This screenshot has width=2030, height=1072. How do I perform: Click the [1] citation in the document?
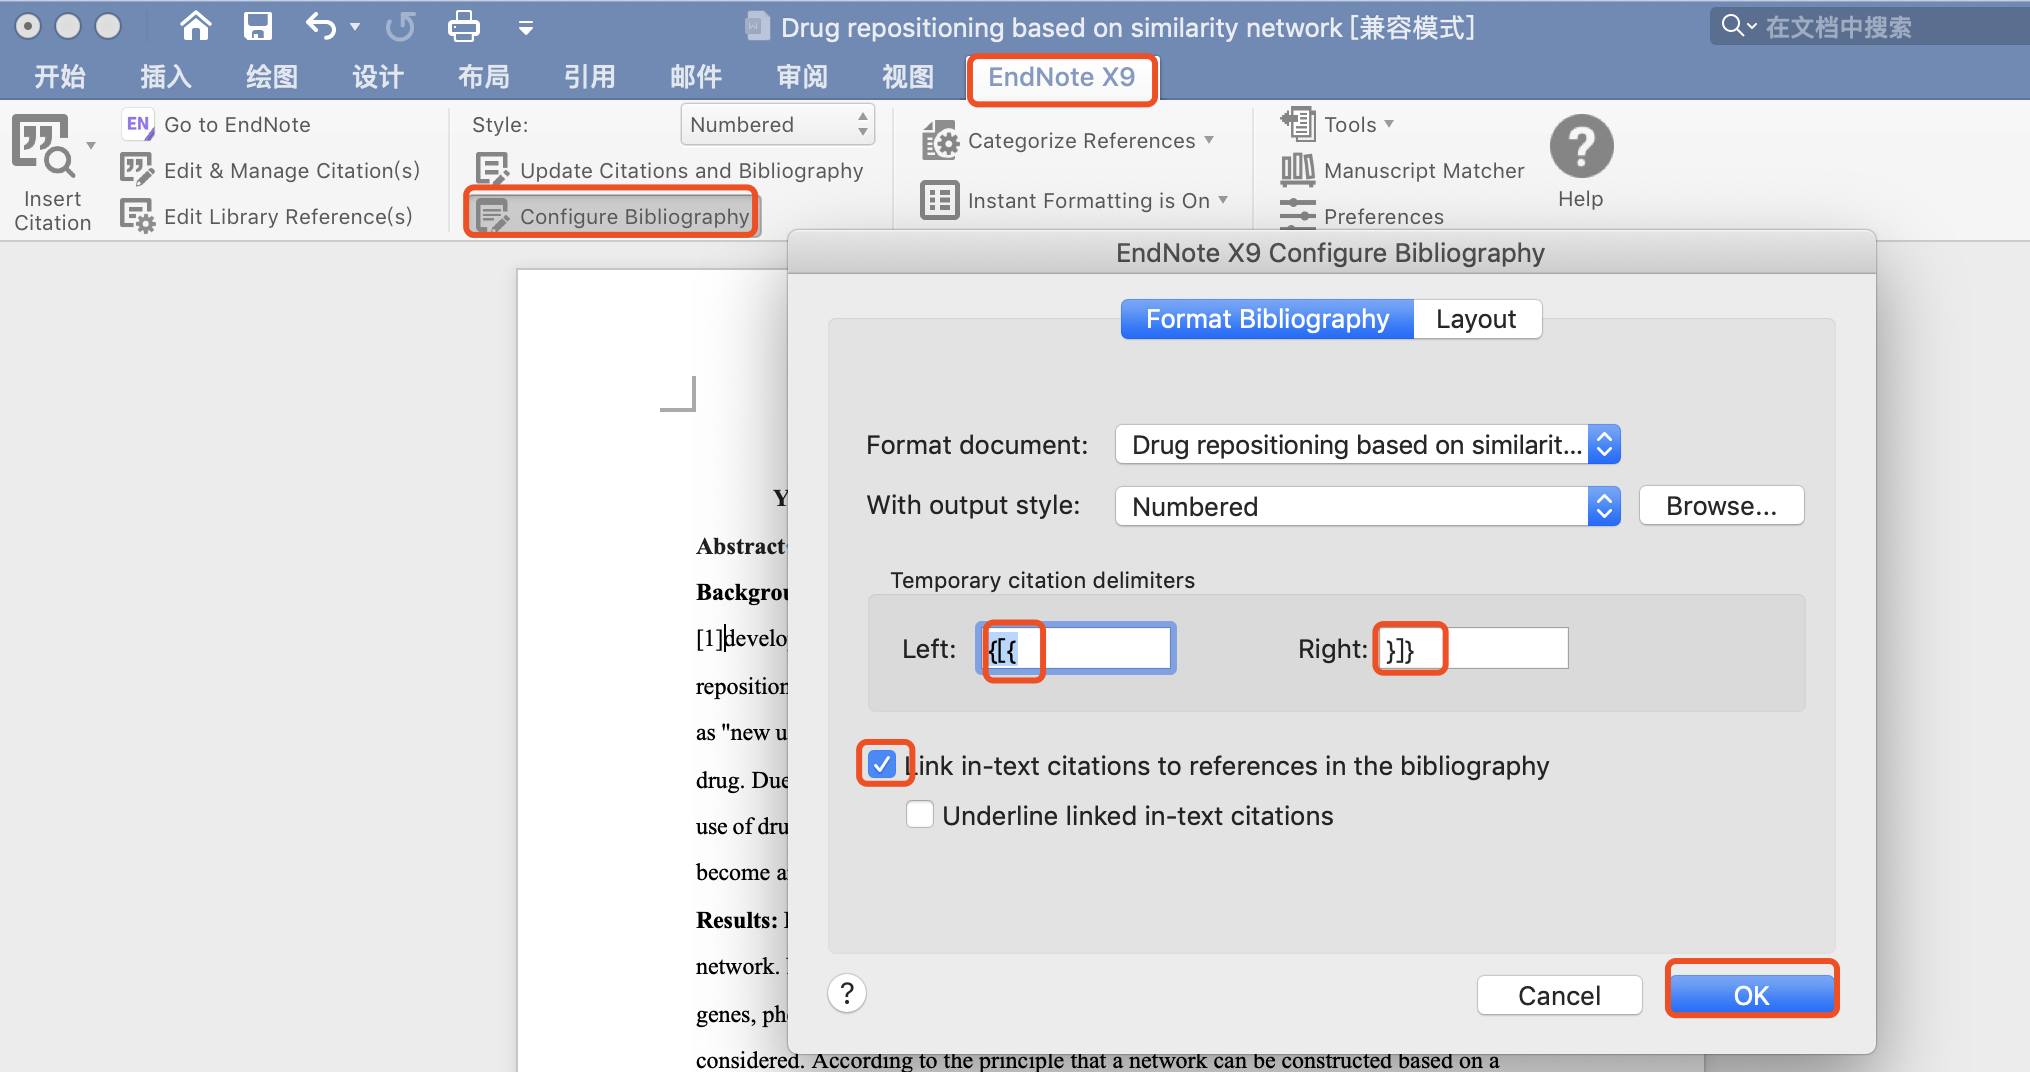(709, 638)
